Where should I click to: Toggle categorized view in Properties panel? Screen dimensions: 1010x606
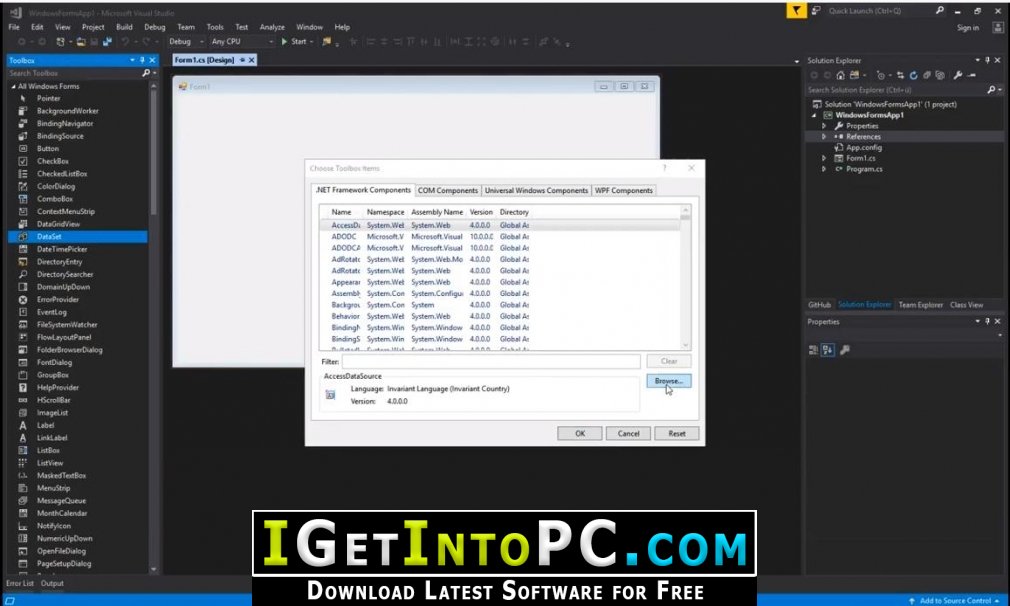(813, 350)
